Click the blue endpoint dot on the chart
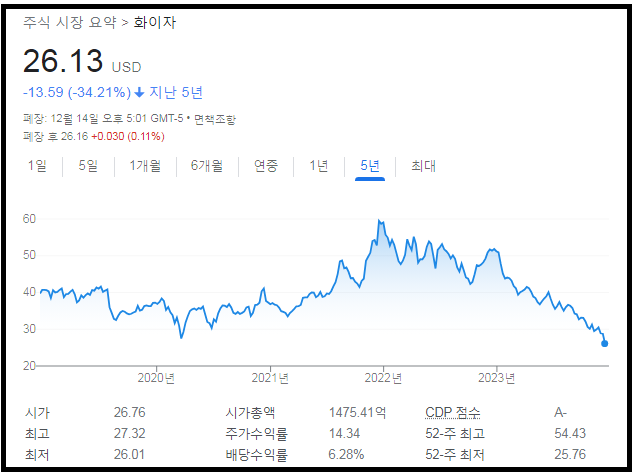 [604, 344]
